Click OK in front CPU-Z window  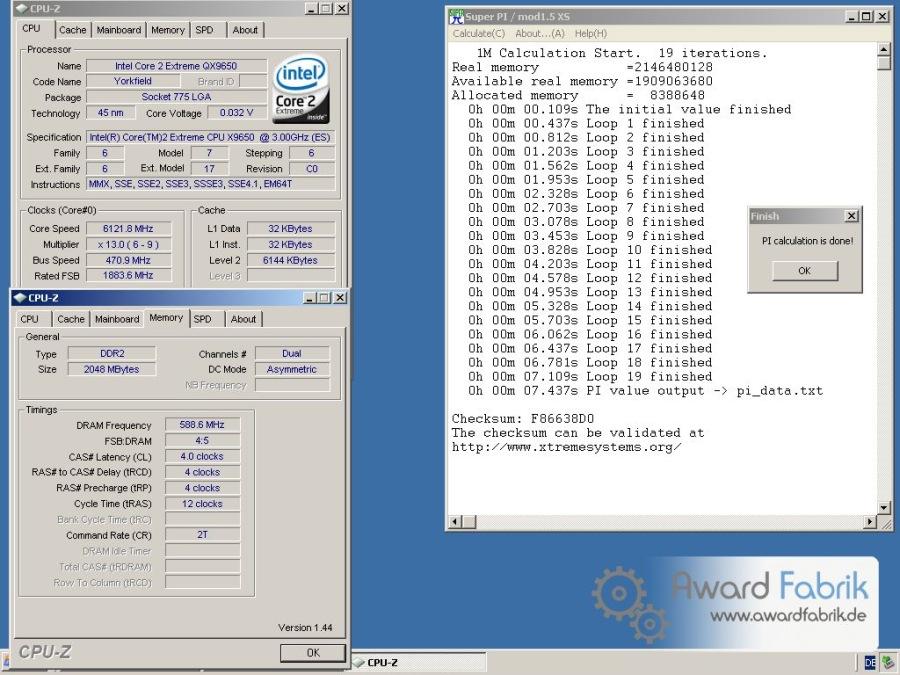point(313,653)
